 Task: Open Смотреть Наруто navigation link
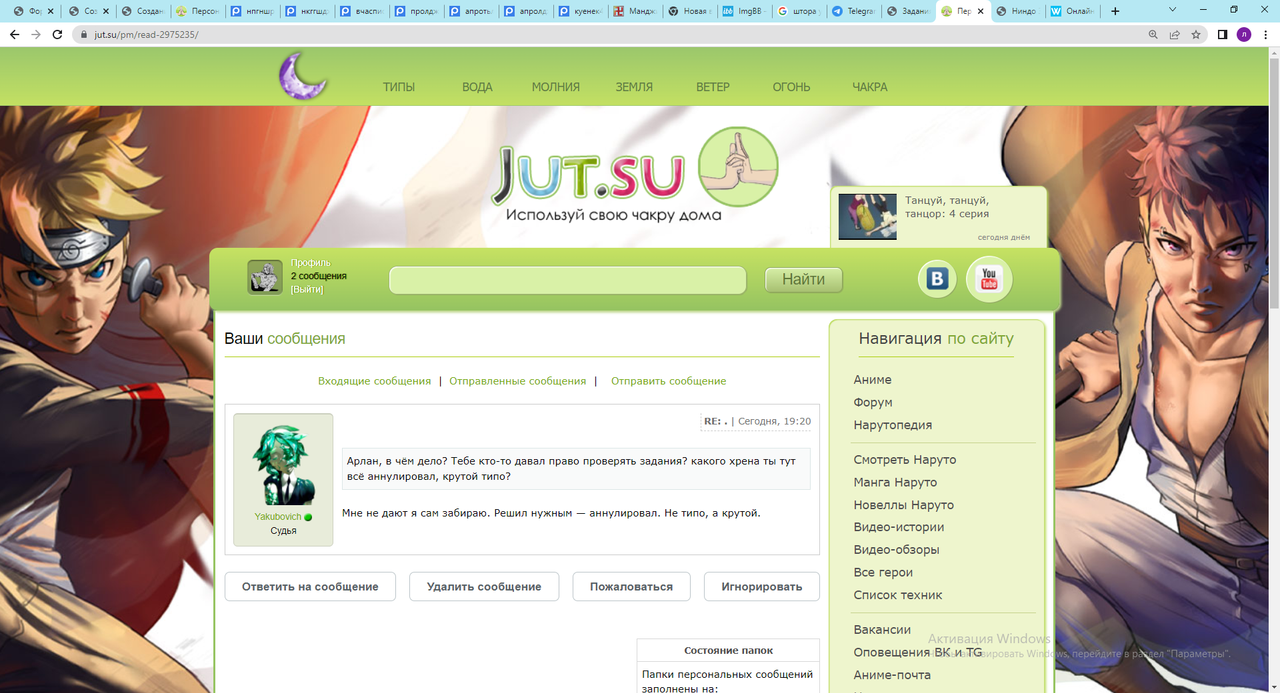pyautogui.click(x=905, y=460)
